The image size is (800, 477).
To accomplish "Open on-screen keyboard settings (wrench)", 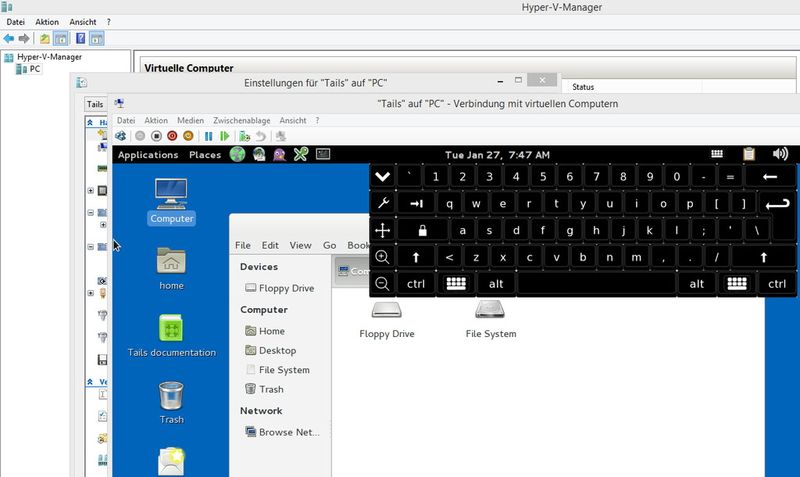I will [382, 203].
